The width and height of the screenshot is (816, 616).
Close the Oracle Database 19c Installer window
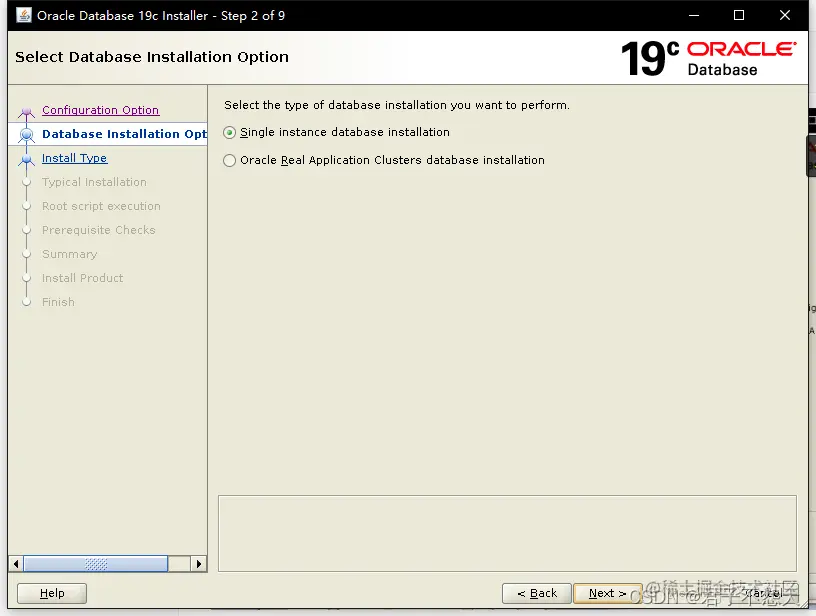(785, 15)
